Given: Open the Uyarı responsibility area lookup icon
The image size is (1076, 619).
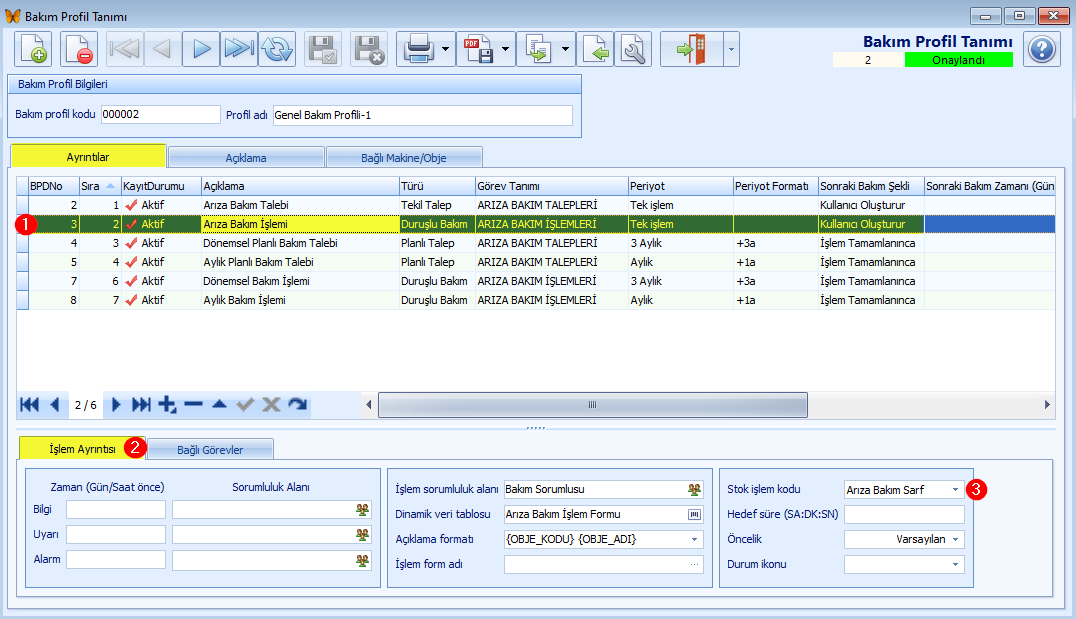Looking at the screenshot, I should [x=362, y=535].
